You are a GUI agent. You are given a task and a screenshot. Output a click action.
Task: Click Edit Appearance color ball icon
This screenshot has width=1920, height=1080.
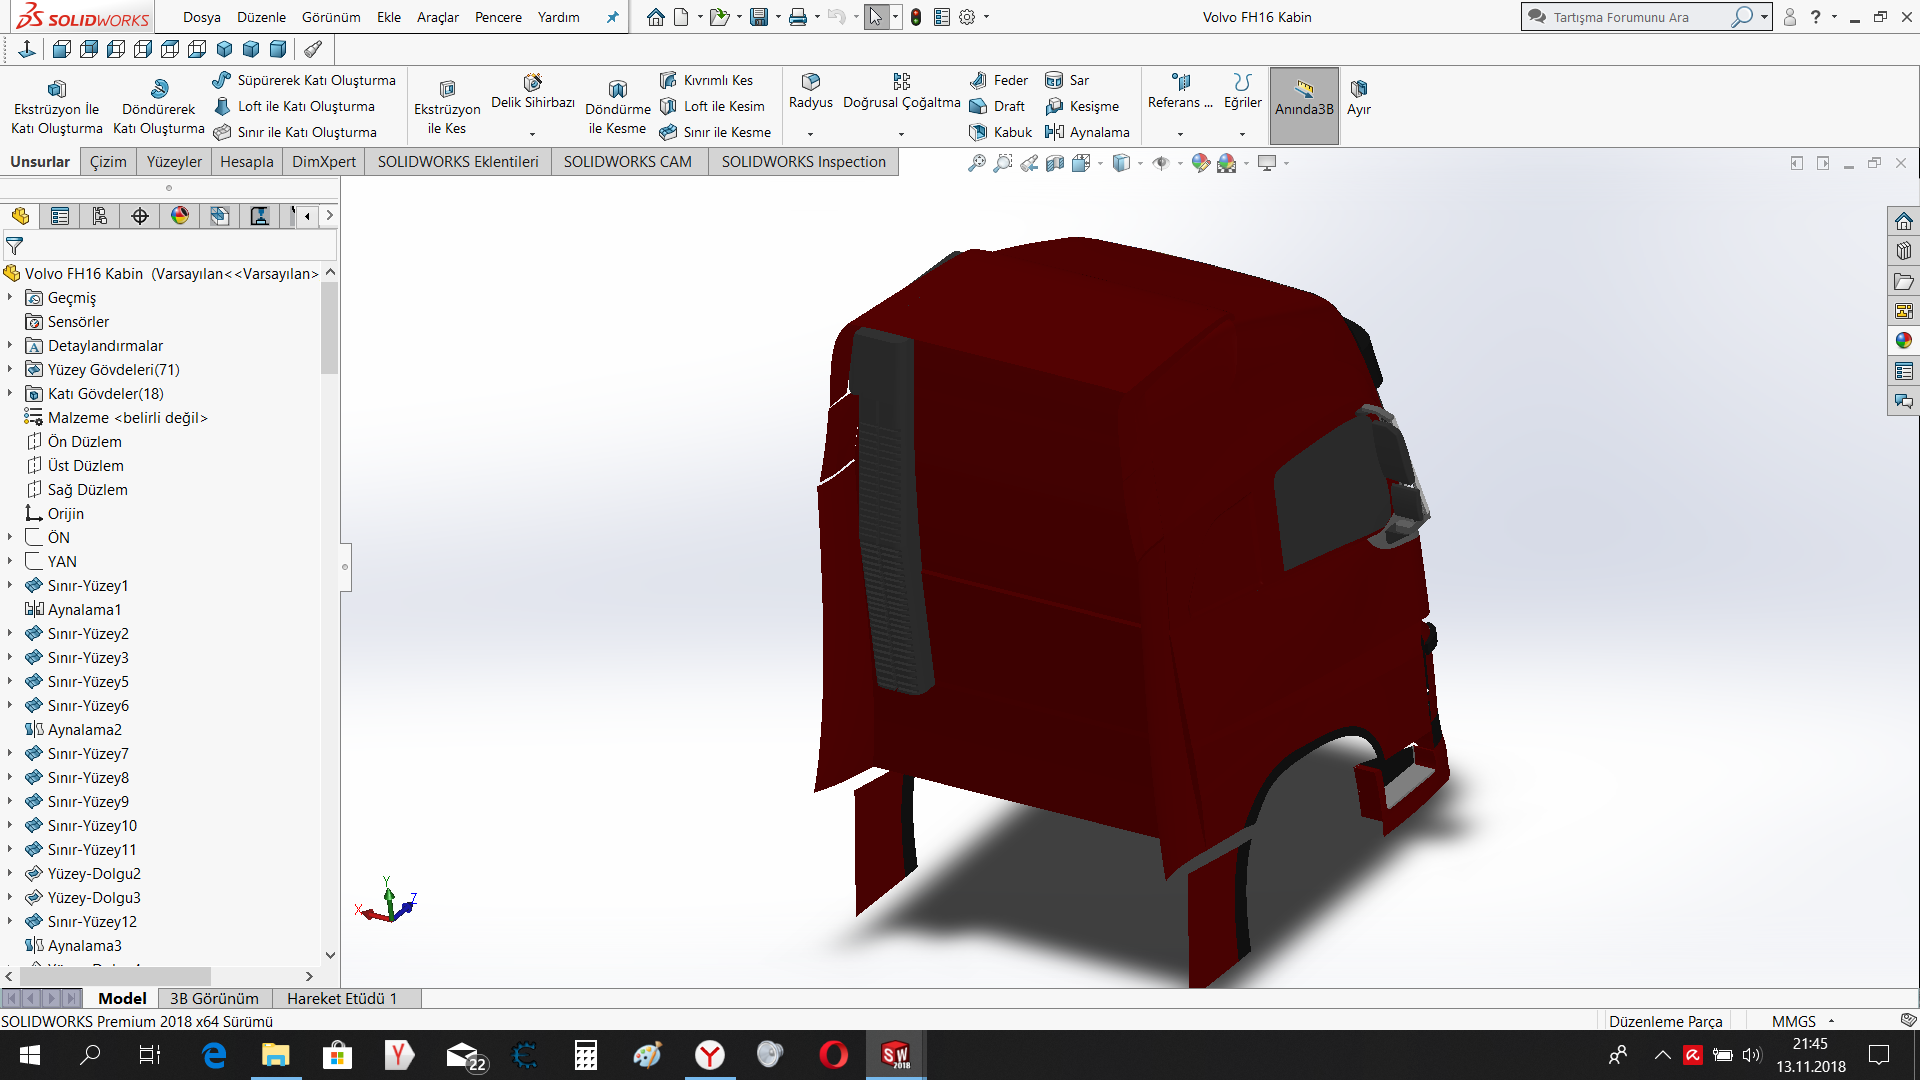pos(1201,163)
